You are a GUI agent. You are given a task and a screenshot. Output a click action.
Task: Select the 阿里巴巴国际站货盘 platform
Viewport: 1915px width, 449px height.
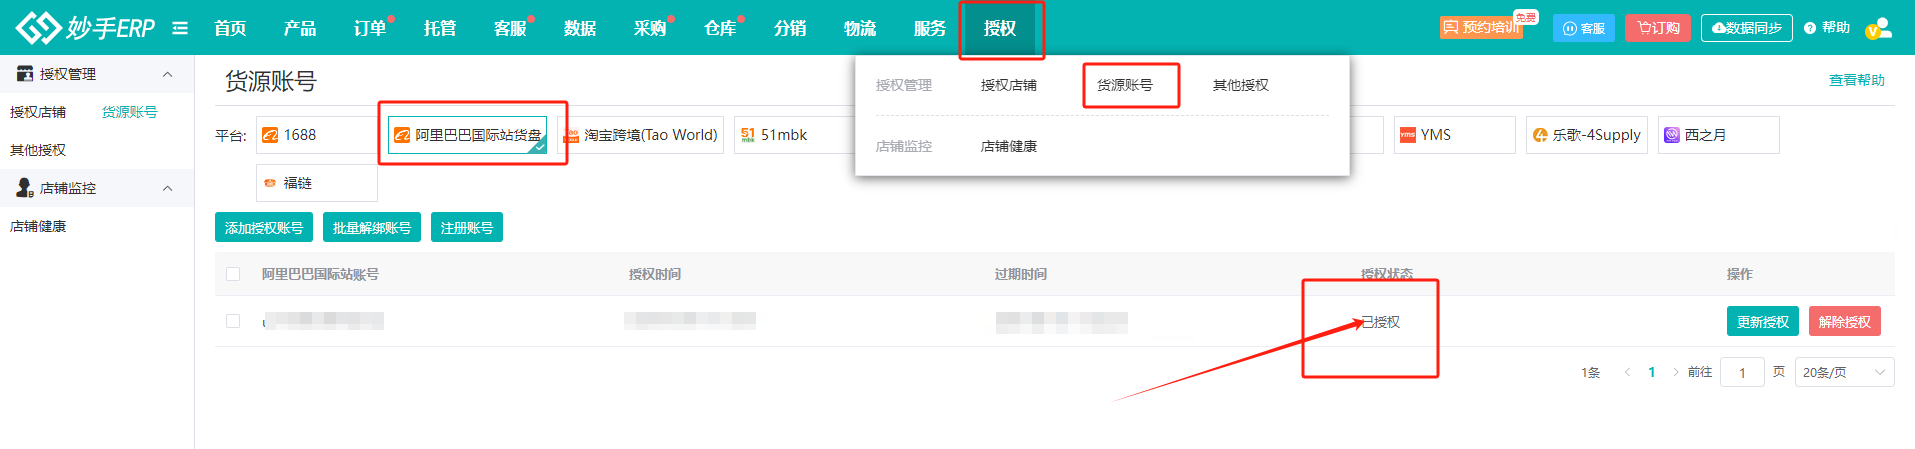pyautogui.click(x=468, y=135)
